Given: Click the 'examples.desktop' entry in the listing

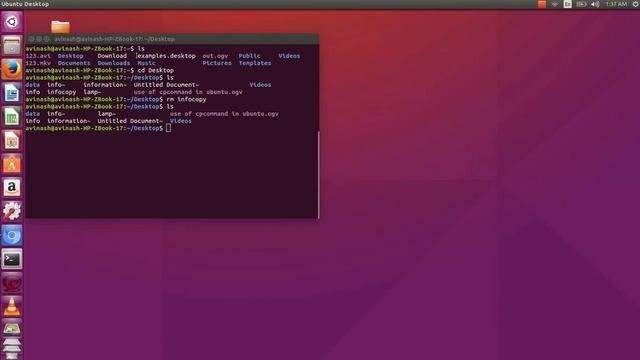Looking at the screenshot, I should point(167,56).
